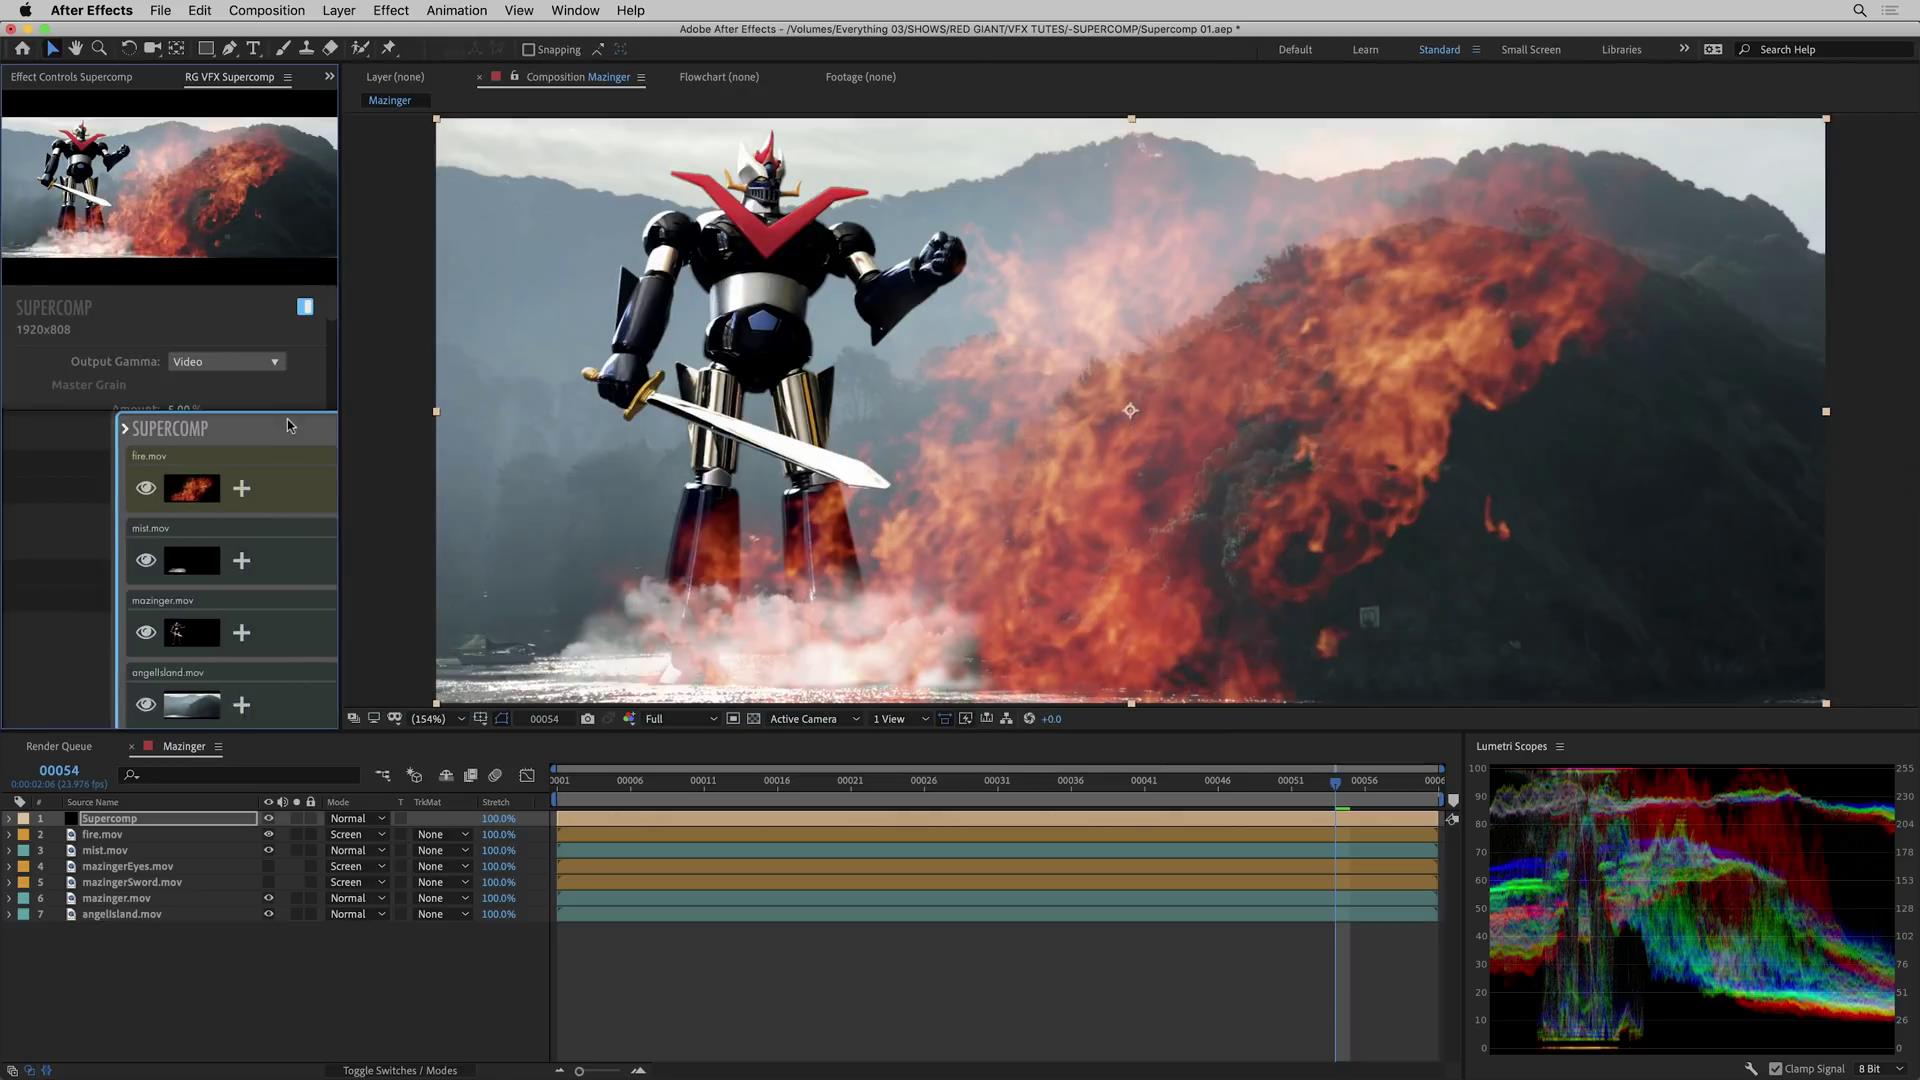Screen dimensions: 1920x1080
Task: Open TrkMat dropdown for mist.mov layer
Action: (443, 850)
